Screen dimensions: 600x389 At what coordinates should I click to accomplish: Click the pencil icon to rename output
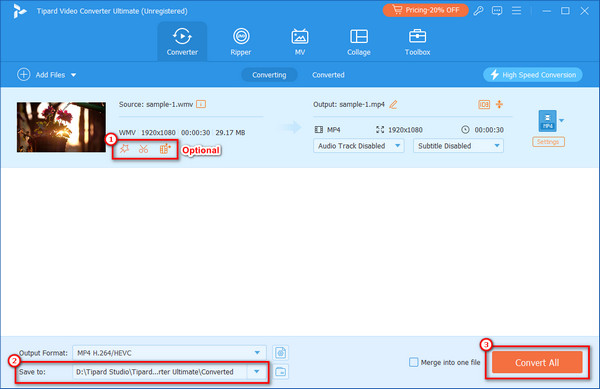pyautogui.click(x=393, y=104)
